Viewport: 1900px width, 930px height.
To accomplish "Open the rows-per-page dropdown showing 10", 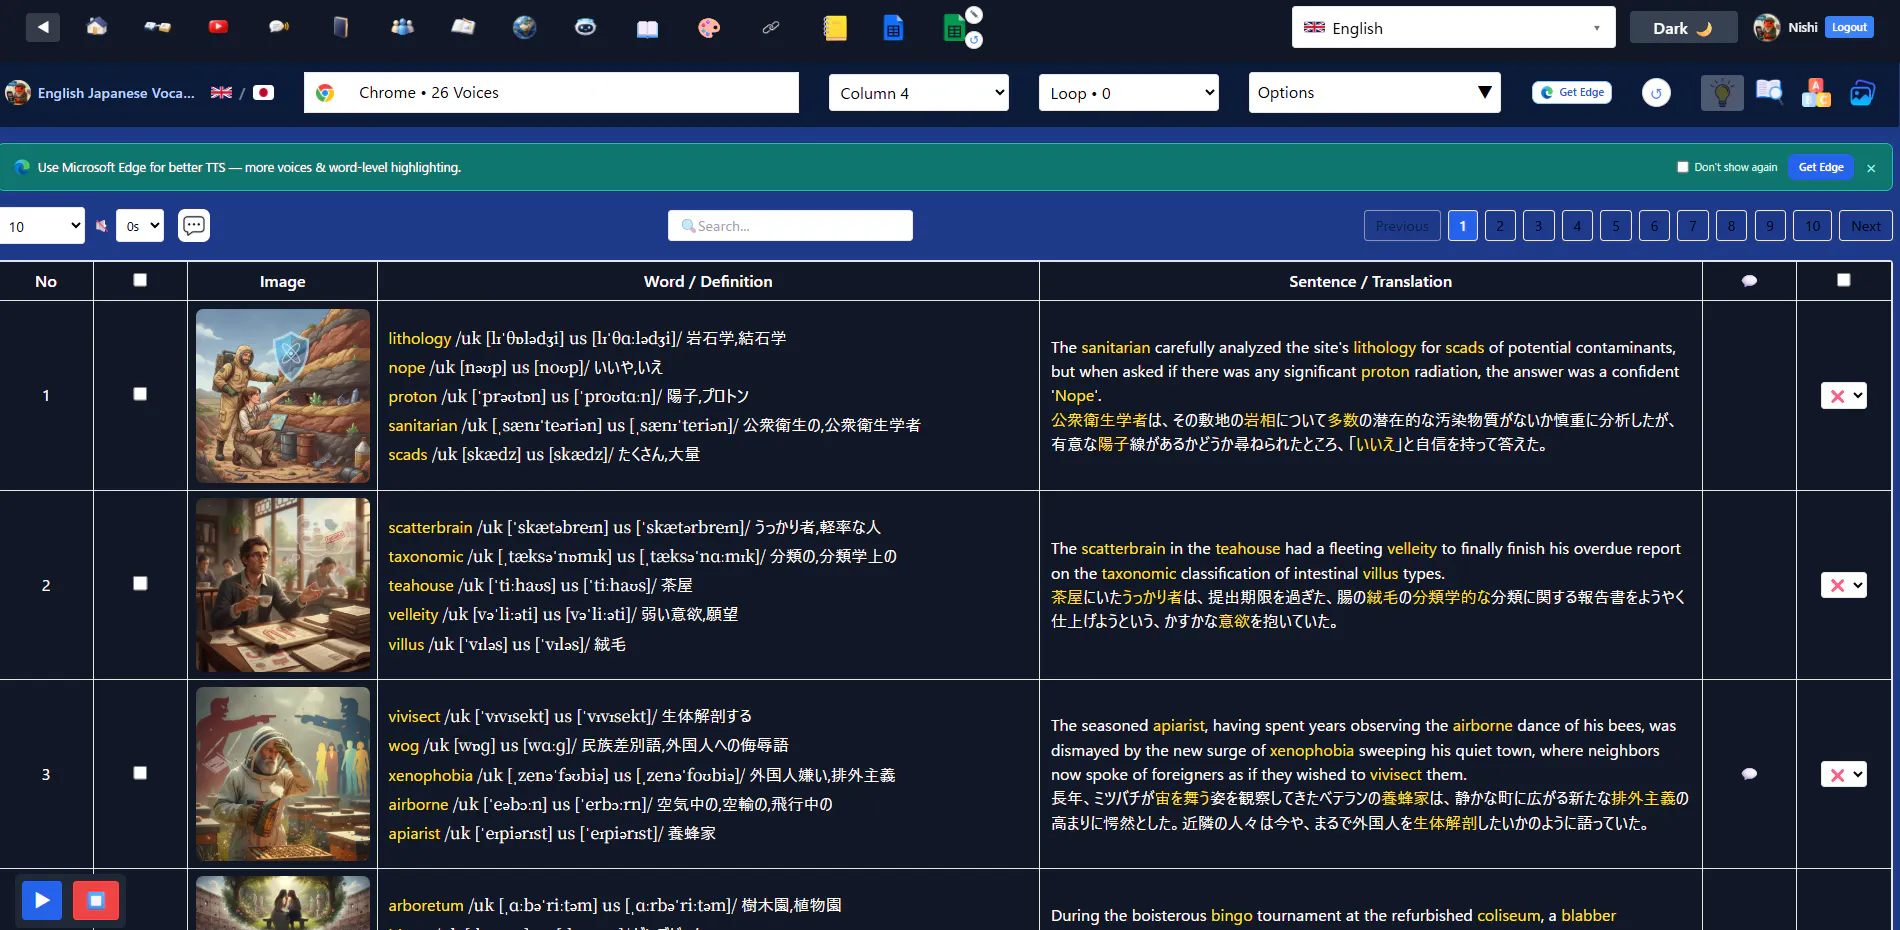I will tap(43, 226).
